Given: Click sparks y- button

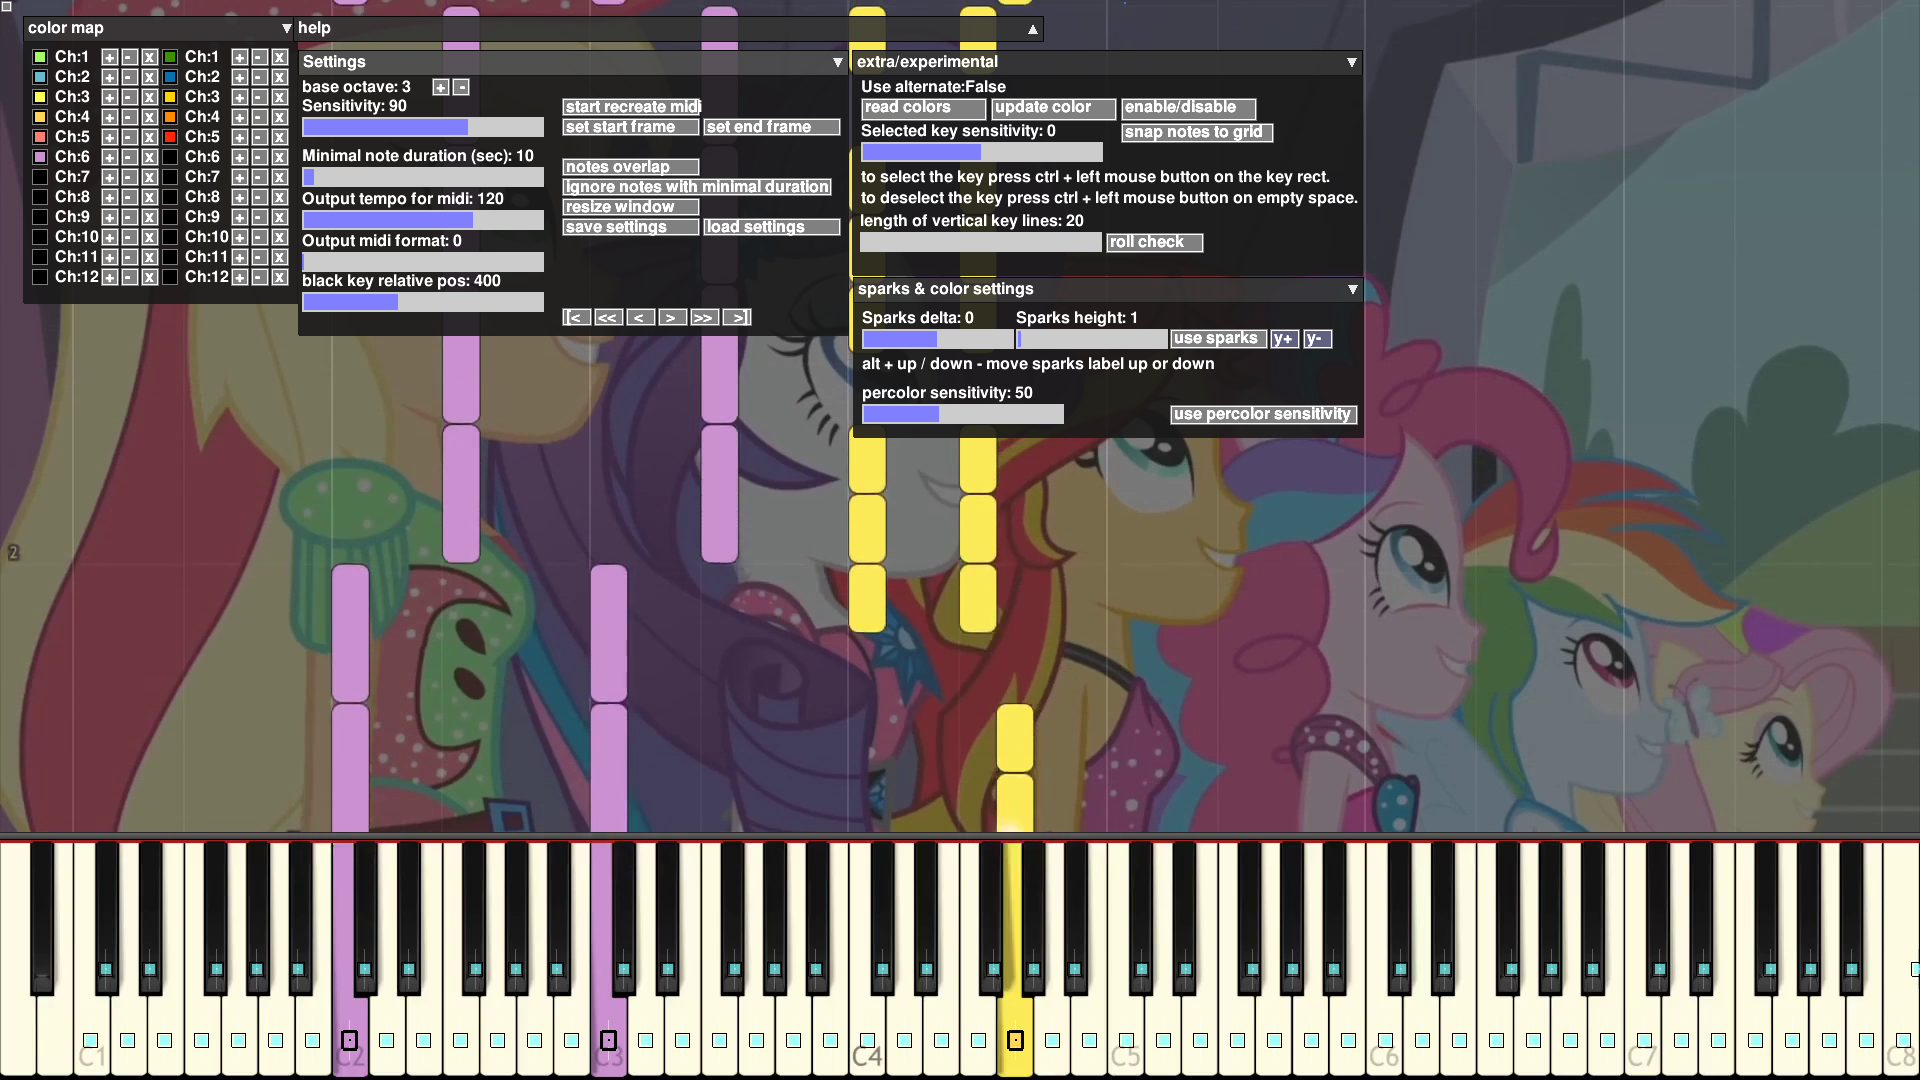Looking at the screenshot, I should coord(1316,339).
